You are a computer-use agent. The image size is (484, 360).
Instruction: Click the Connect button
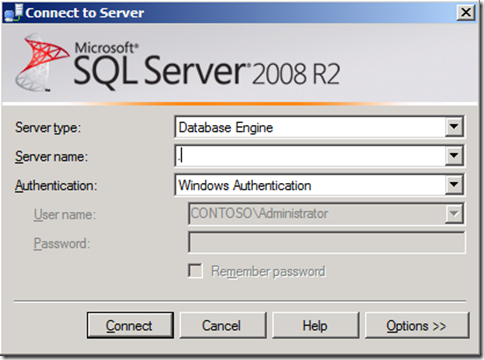[x=130, y=325]
